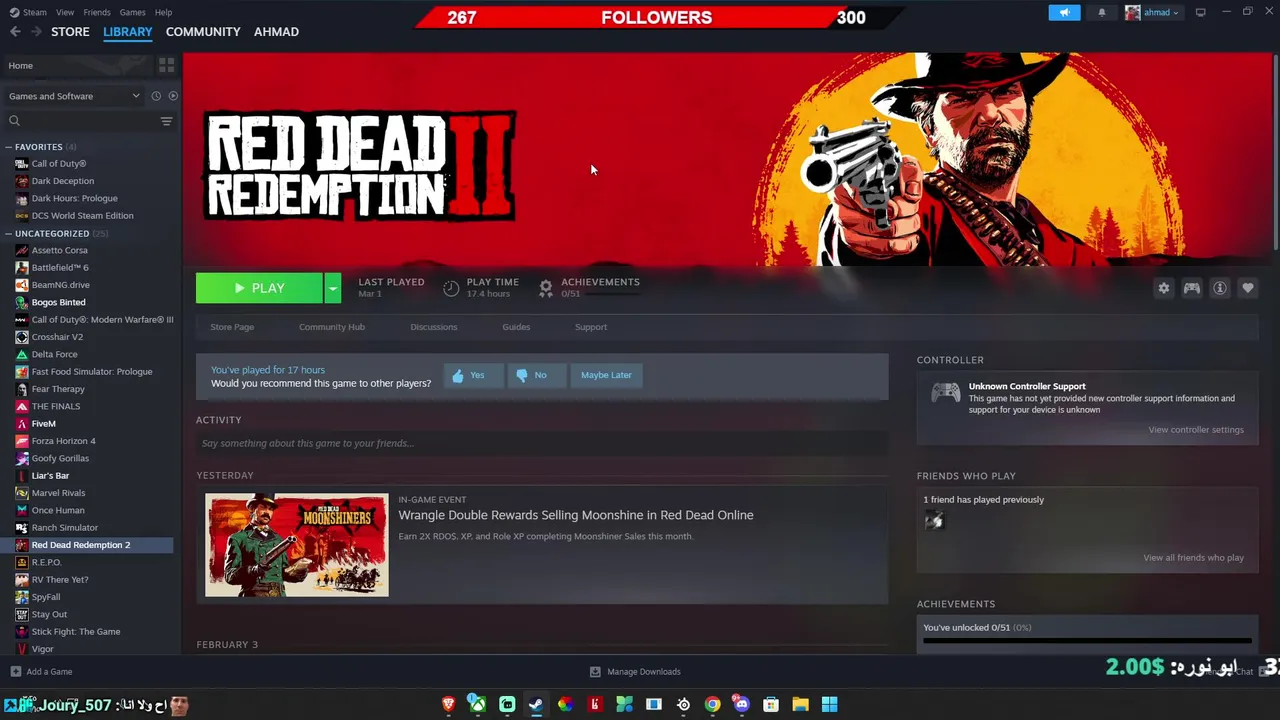This screenshot has width=1280, height=720.
Task: Select Stick Fight: The Game
Action: click(x=75, y=632)
